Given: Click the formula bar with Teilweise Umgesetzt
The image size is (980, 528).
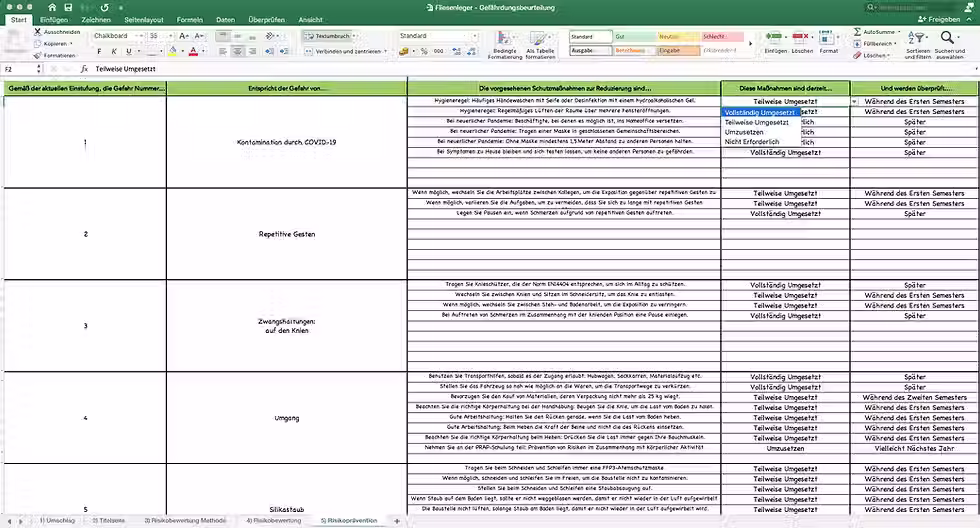Looking at the screenshot, I should pyautogui.click(x=534, y=69).
